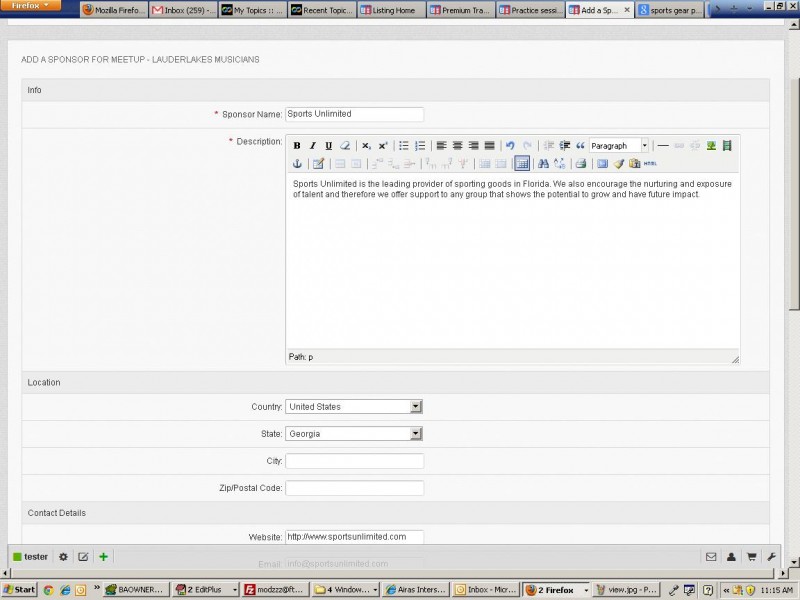
Task: Click the tester user button in bottom bar
Action: coord(30,557)
